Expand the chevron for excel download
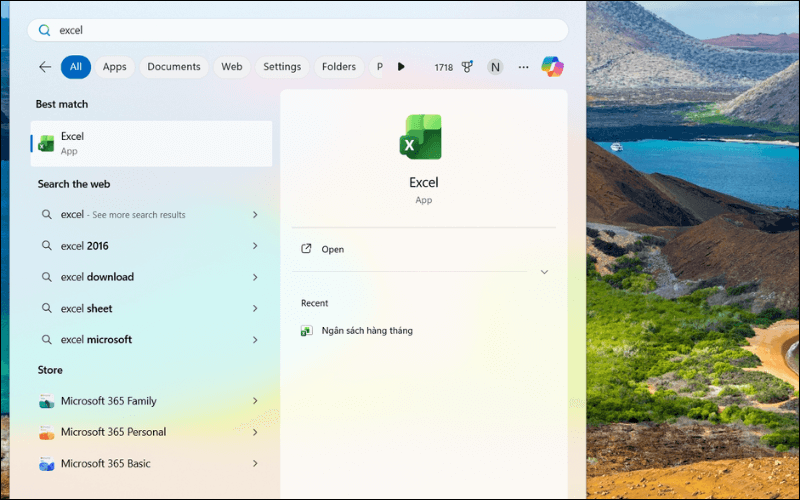The image size is (800, 500). point(255,277)
